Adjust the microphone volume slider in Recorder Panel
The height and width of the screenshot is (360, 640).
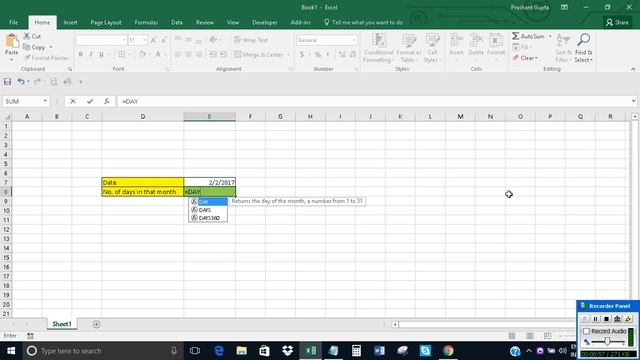coord(607,342)
